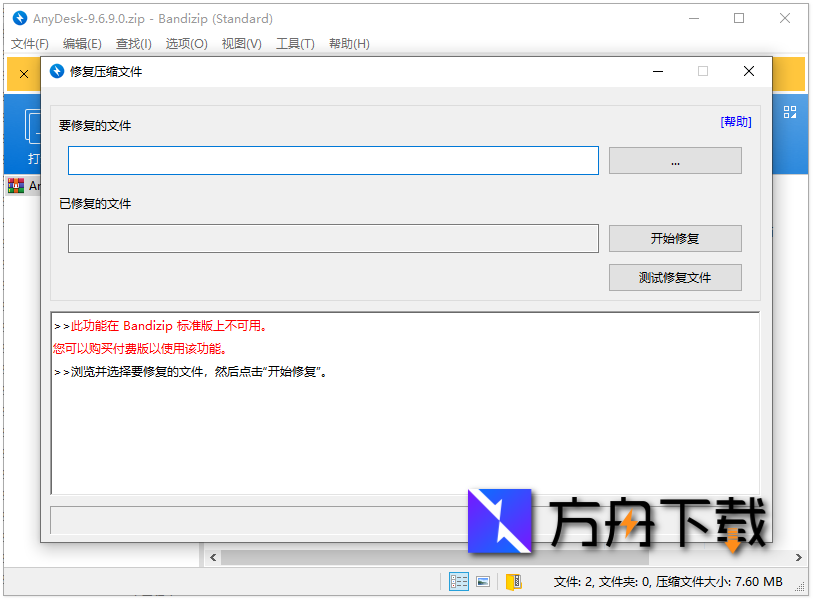Viewport: 813px width, 600px height.
Task: Open the 文件(F) menu
Action: (28, 44)
